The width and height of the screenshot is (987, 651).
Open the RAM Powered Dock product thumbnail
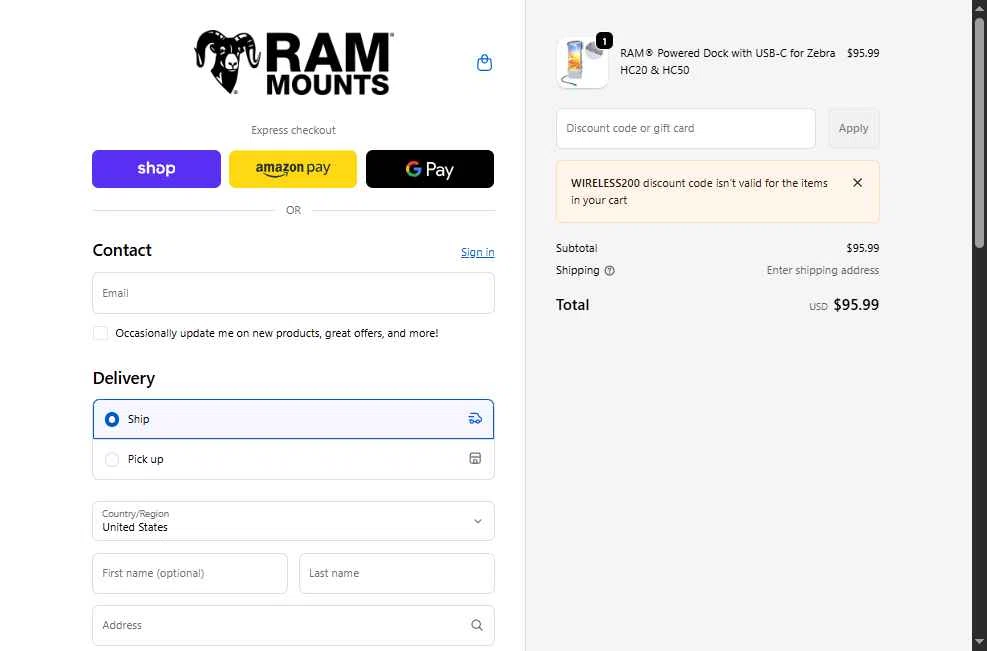click(582, 62)
